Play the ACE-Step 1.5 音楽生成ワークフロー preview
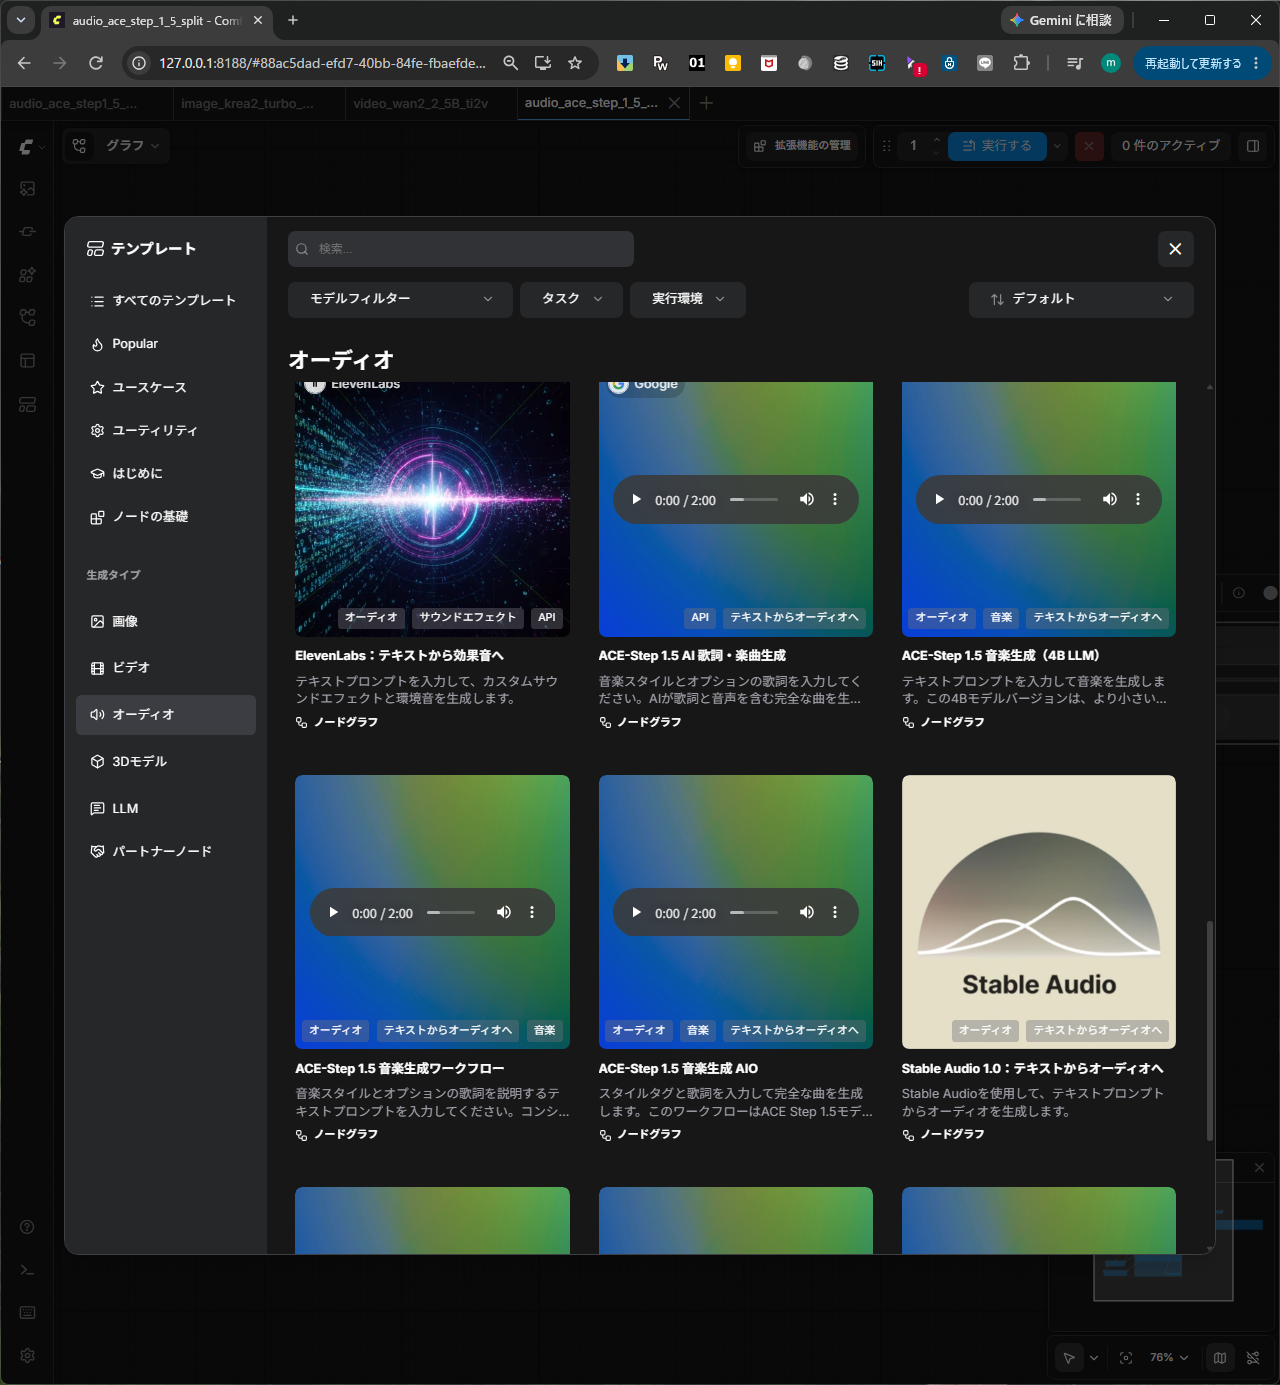 point(333,912)
